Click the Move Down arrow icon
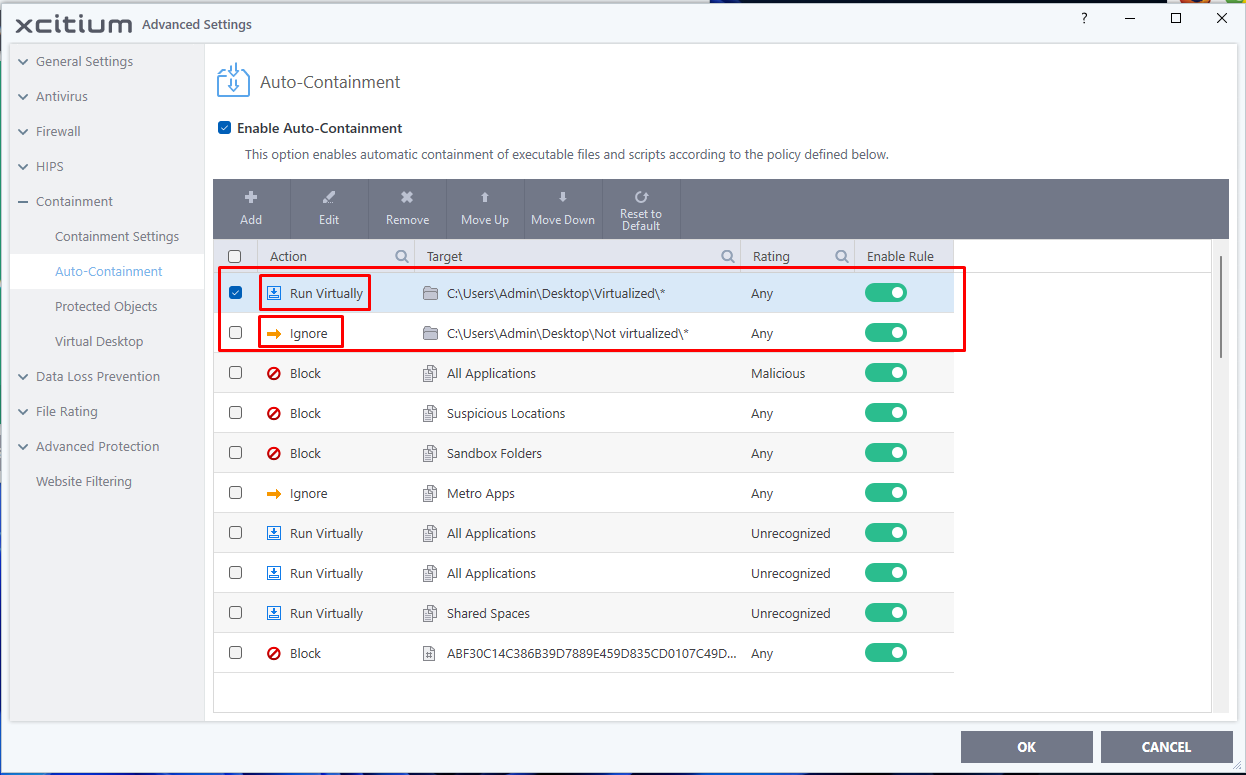Image resolution: width=1246 pixels, height=775 pixels. 563,198
